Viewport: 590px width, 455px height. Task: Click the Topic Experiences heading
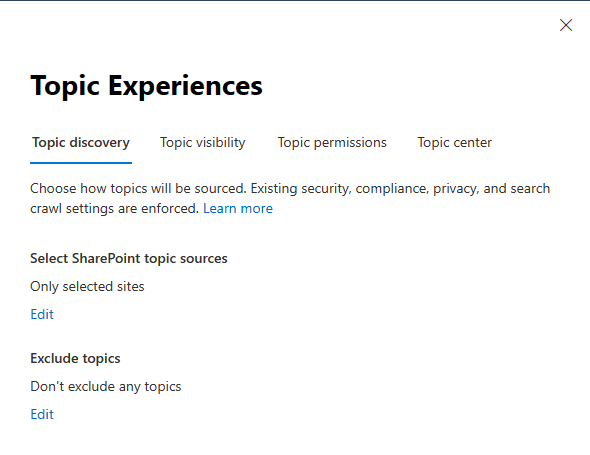tap(146, 86)
